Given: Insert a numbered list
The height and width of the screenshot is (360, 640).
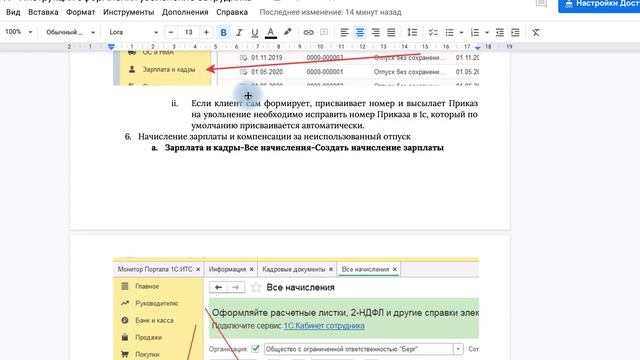Looking at the screenshot, I should [x=475, y=32].
